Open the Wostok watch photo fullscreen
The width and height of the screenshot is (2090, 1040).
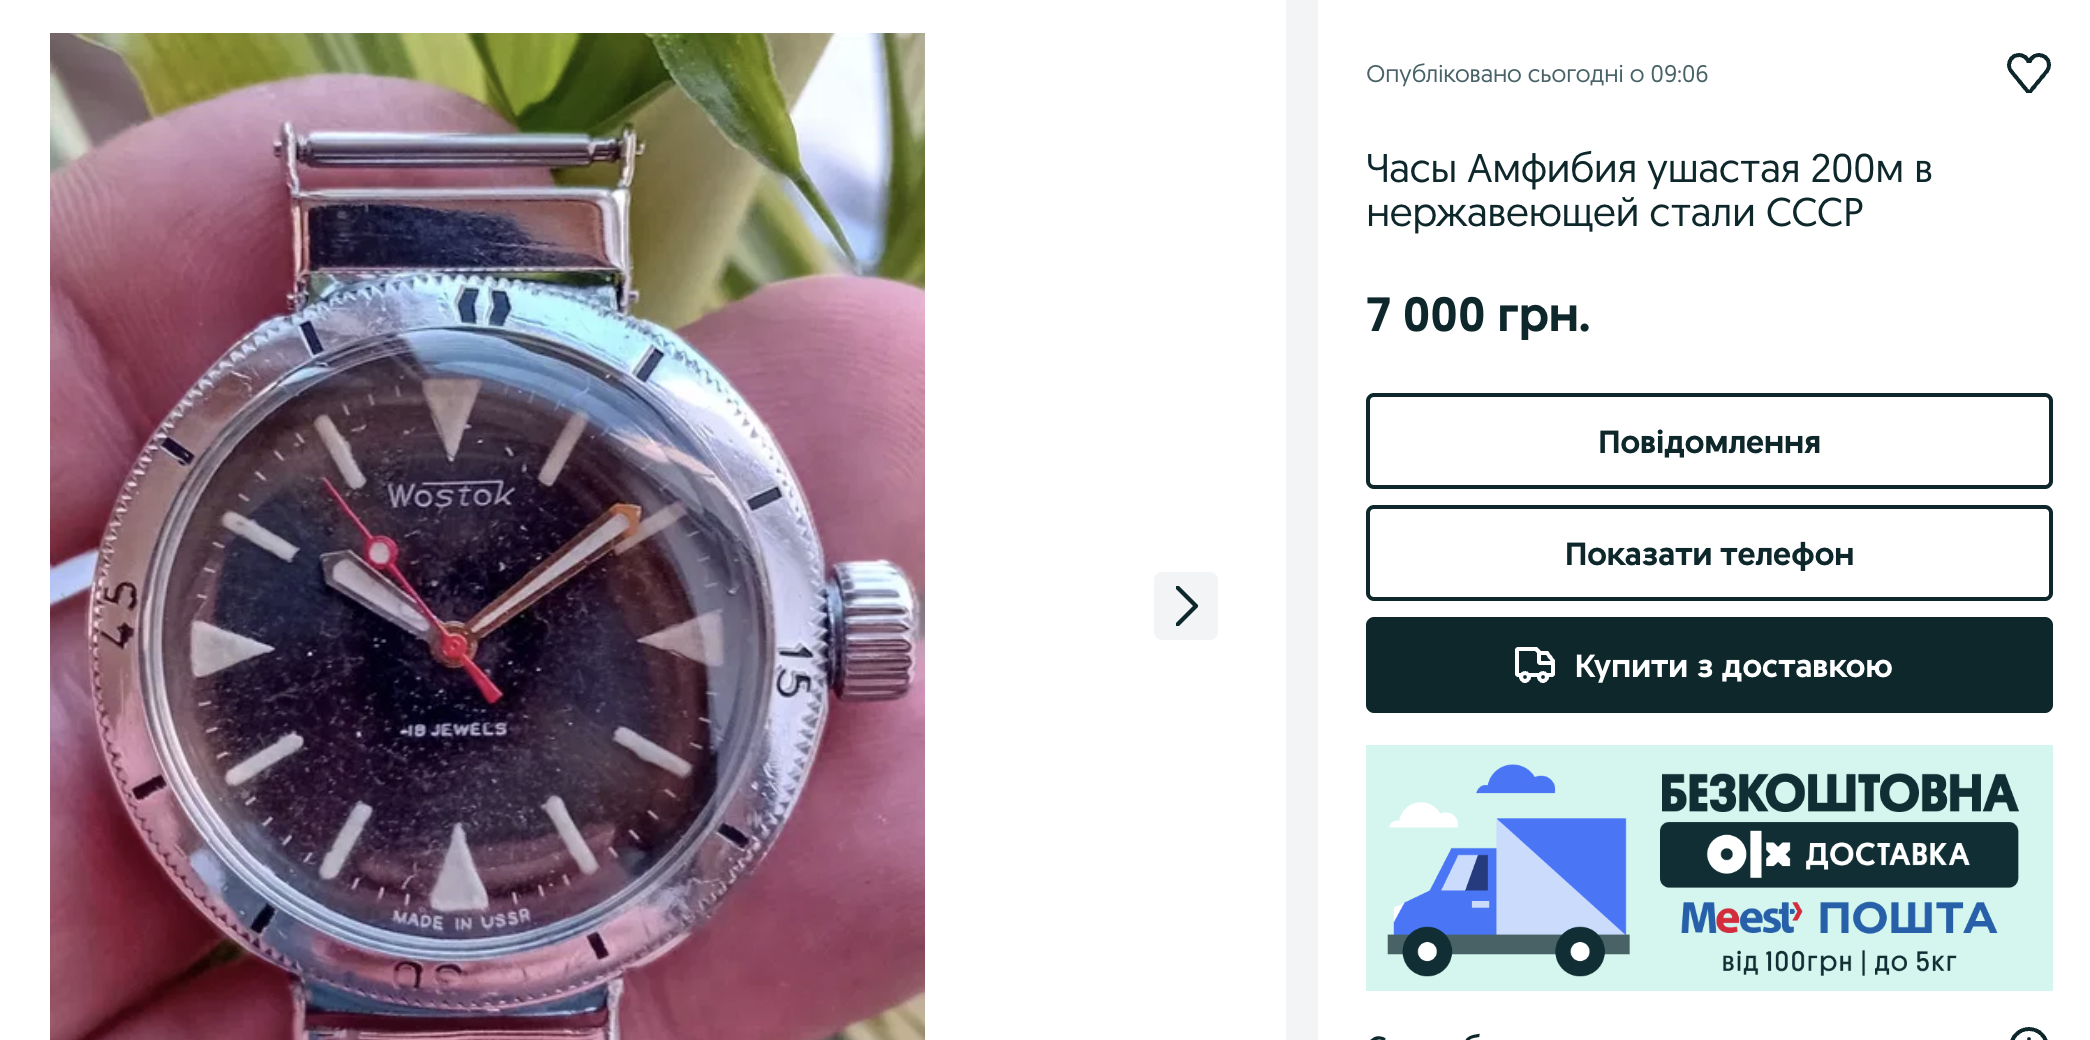(x=487, y=536)
